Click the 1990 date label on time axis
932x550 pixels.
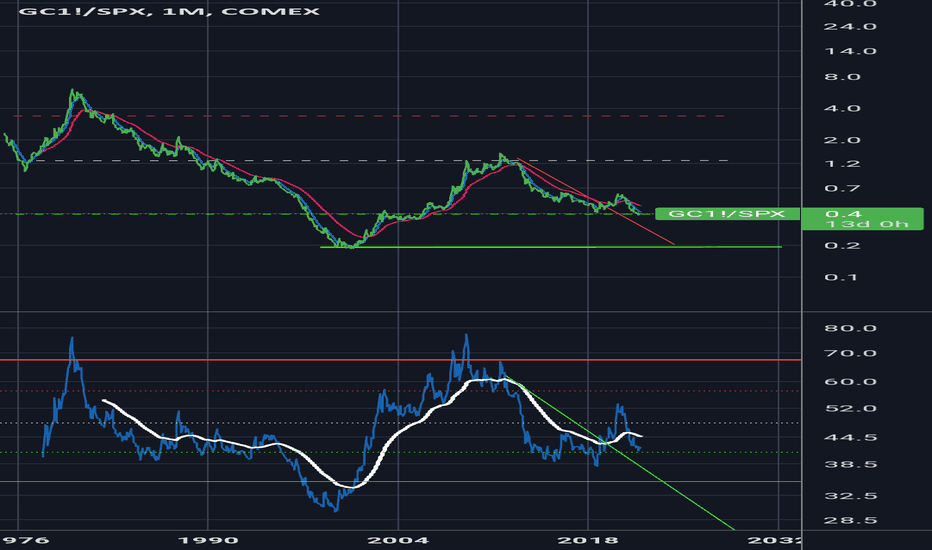[208, 540]
